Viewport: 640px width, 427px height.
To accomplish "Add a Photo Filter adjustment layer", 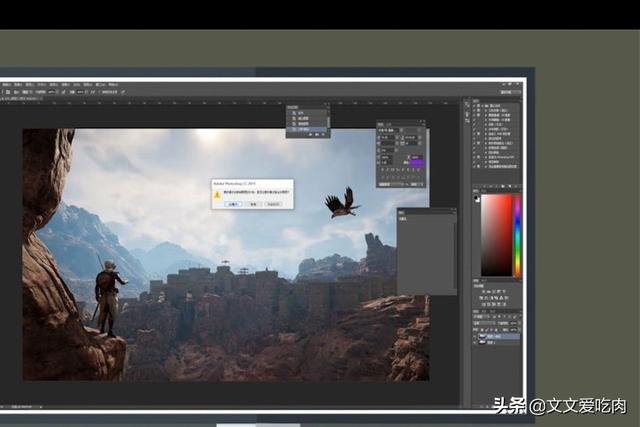I will (496, 298).
